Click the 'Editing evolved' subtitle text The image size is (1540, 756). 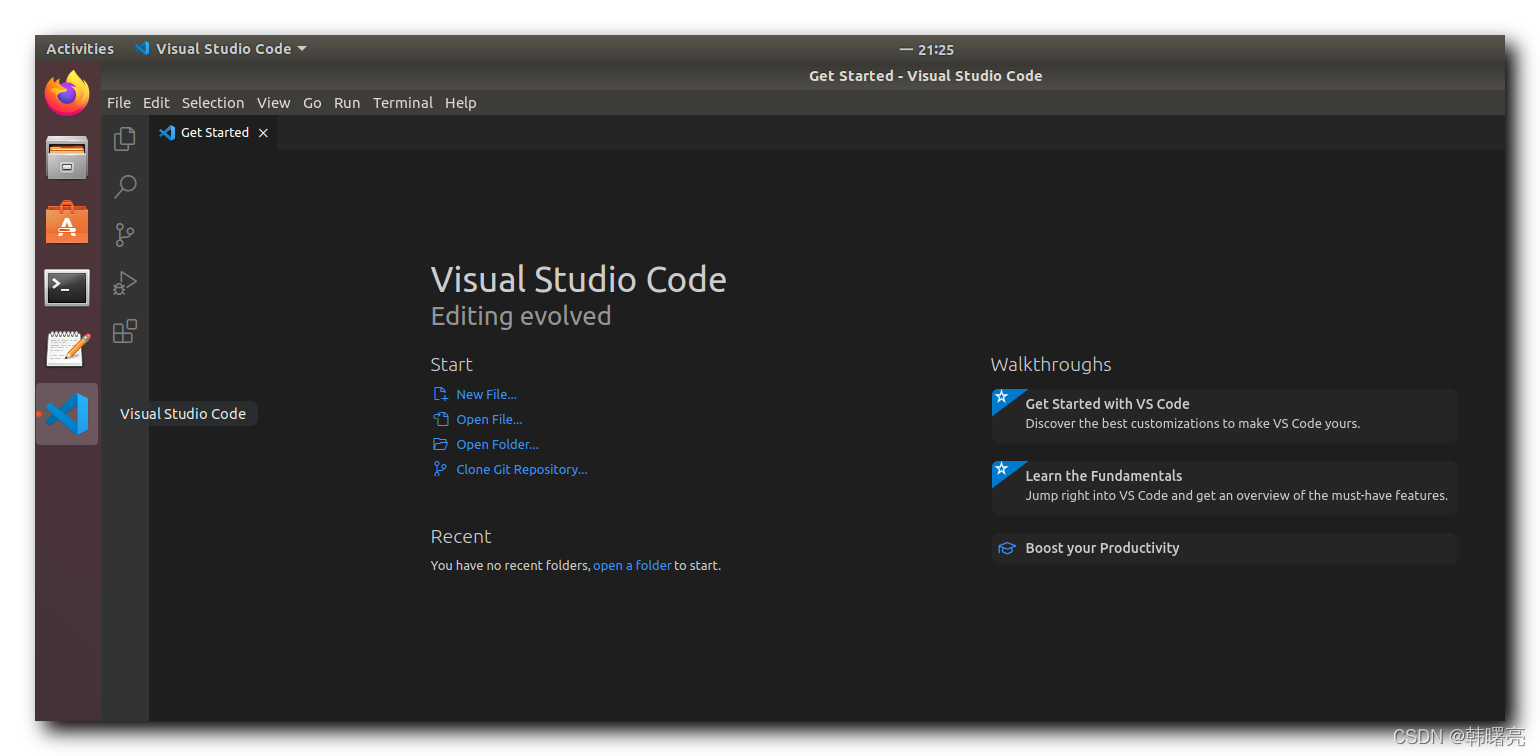[521, 316]
